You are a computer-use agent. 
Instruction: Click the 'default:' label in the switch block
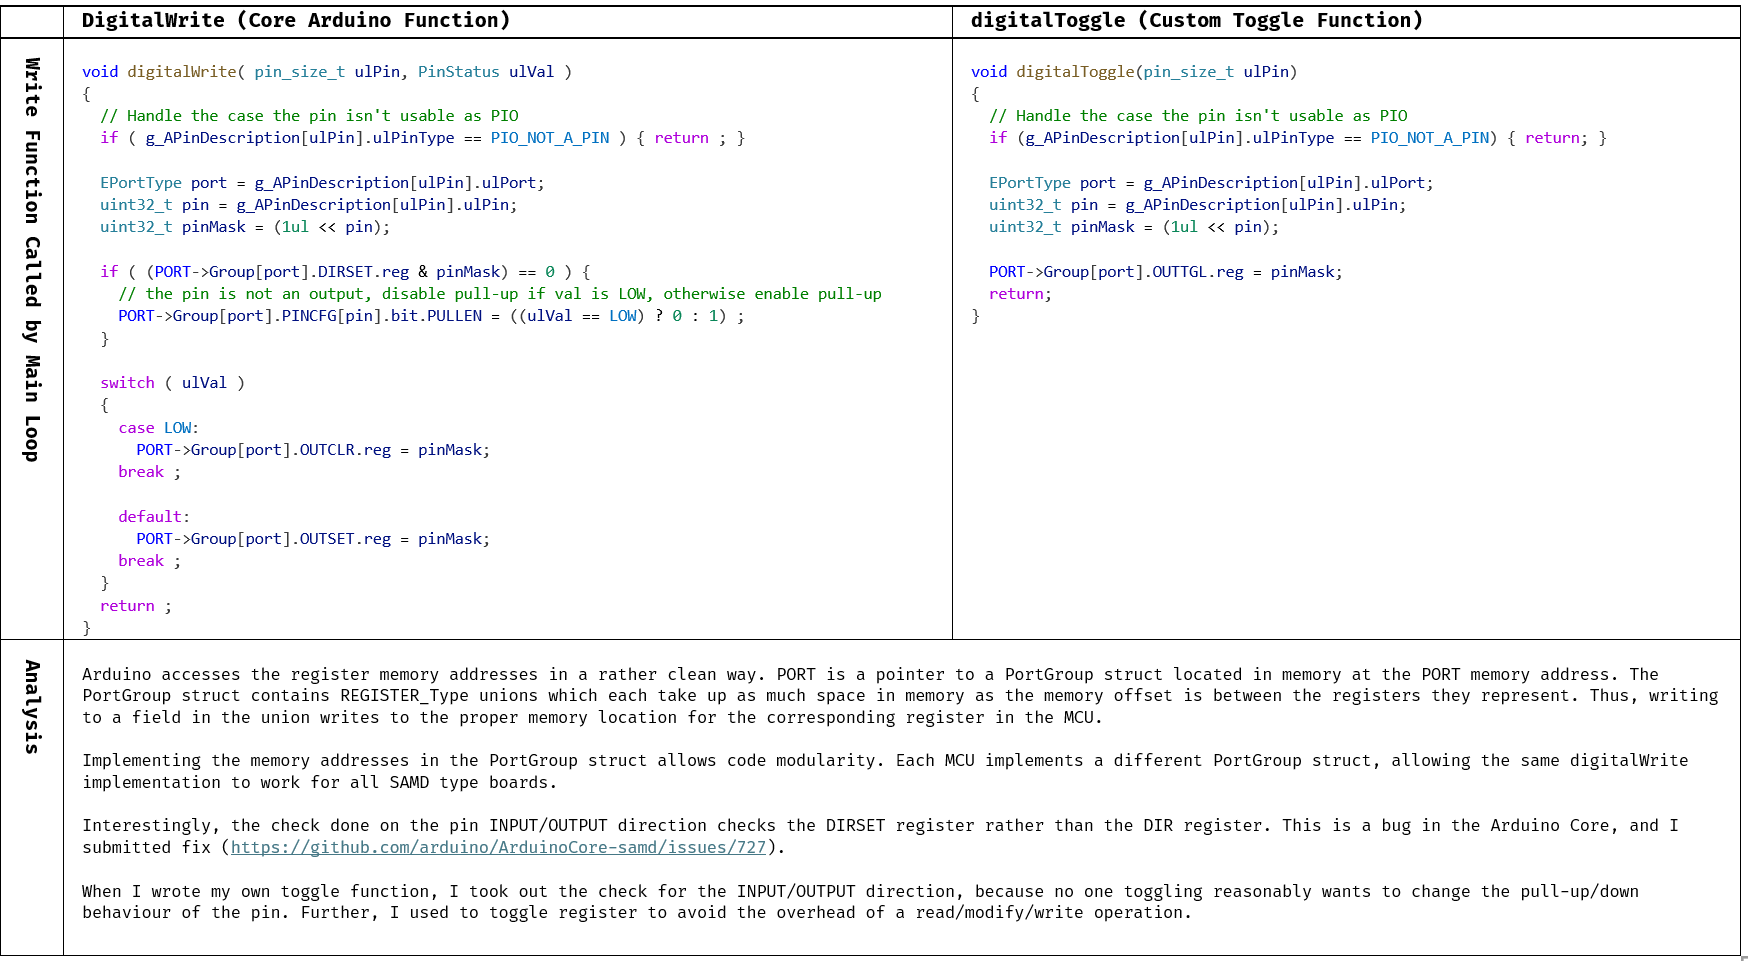pyautogui.click(x=153, y=517)
